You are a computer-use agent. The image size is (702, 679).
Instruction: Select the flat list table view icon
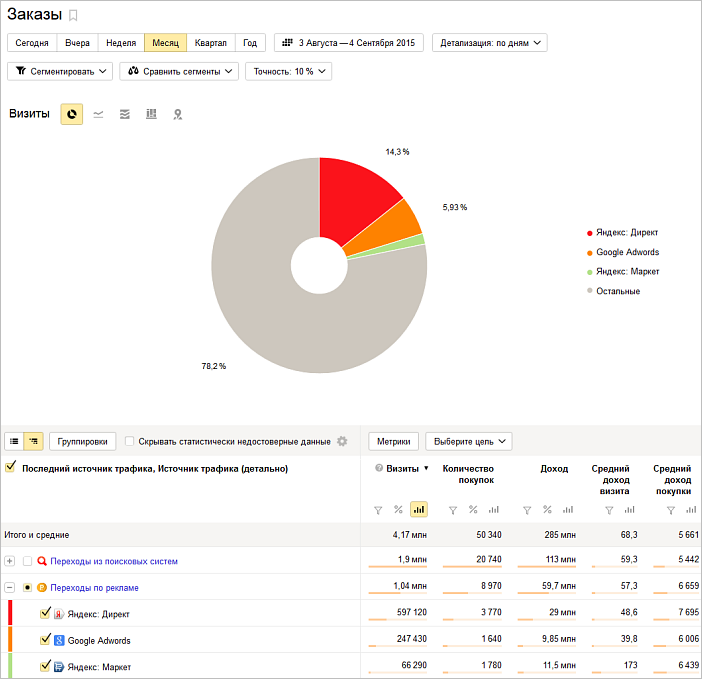pyautogui.click(x=14, y=441)
